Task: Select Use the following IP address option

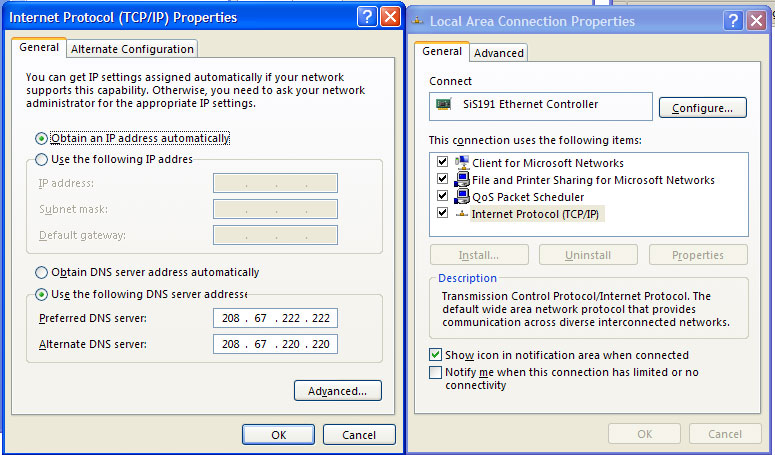Action: click(x=42, y=159)
